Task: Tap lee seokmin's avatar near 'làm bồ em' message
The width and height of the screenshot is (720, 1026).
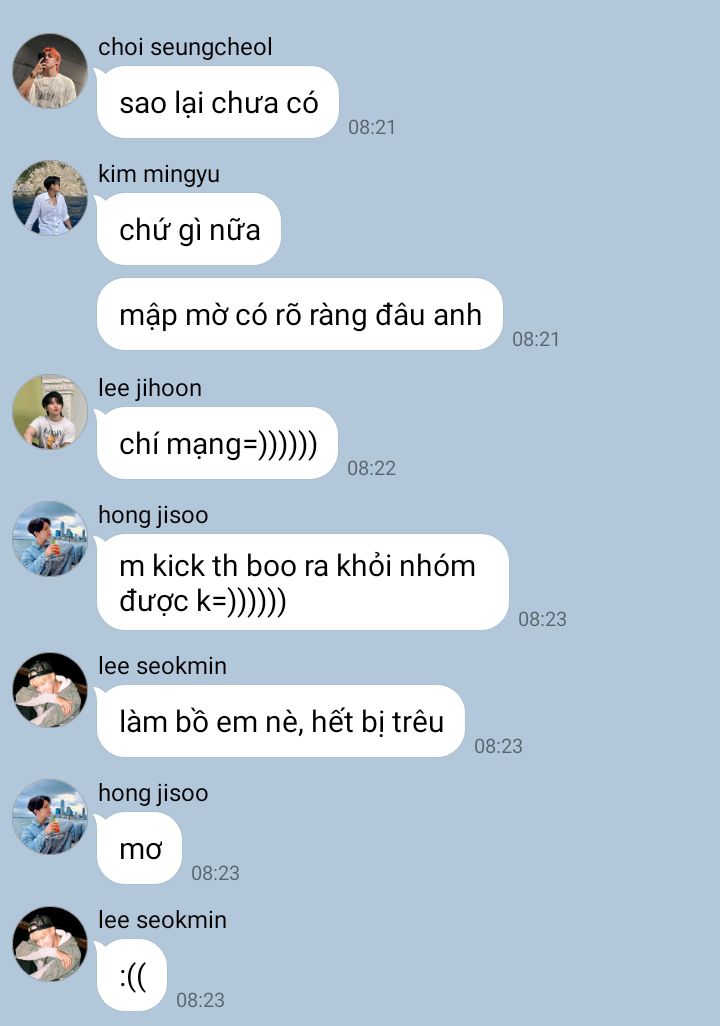Action: pyautogui.click(x=50, y=690)
